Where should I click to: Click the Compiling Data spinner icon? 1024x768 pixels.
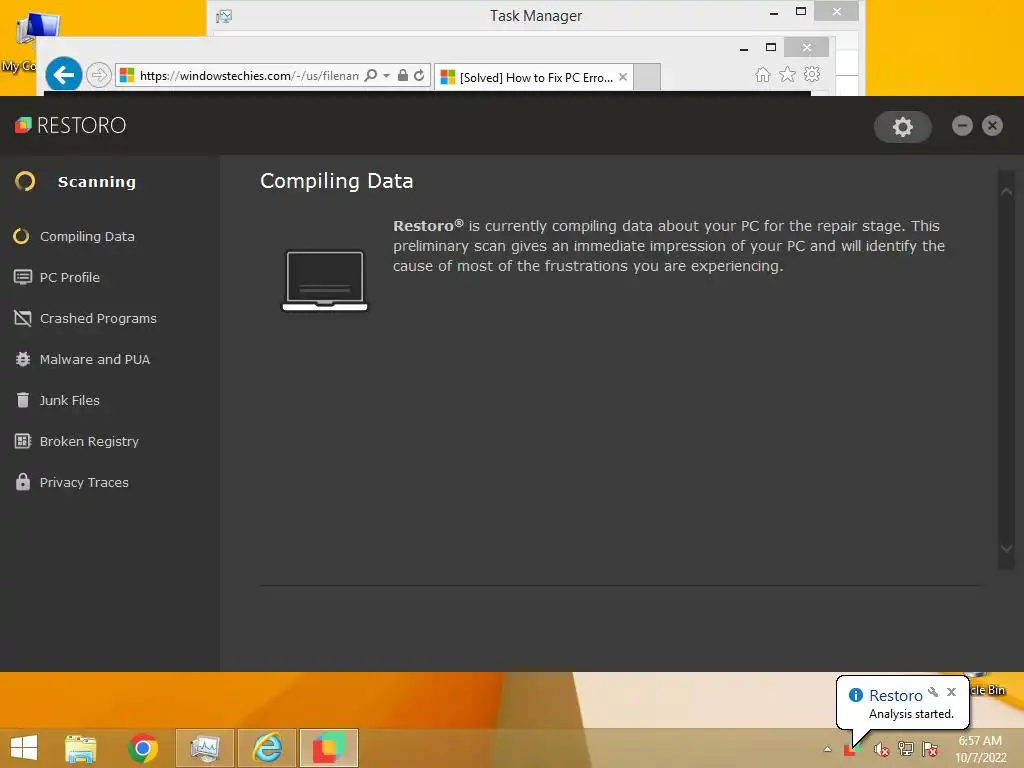(21, 236)
